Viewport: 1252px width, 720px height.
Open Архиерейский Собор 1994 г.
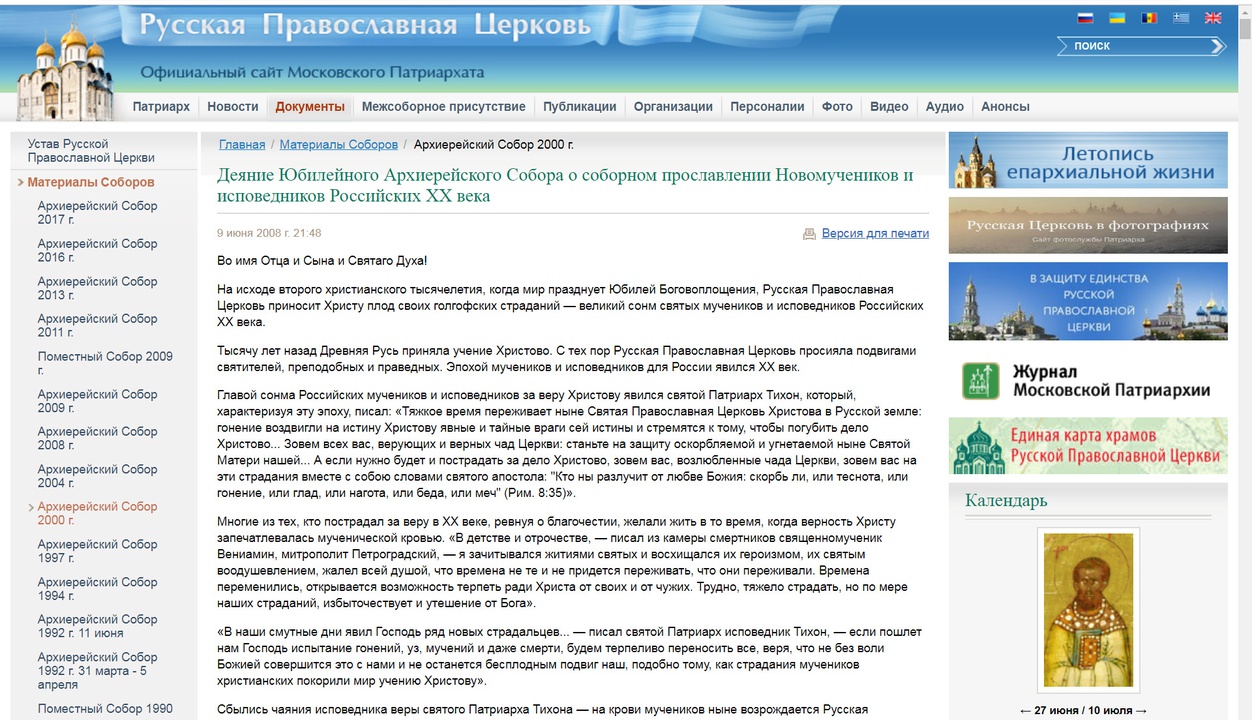tap(97, 589)
